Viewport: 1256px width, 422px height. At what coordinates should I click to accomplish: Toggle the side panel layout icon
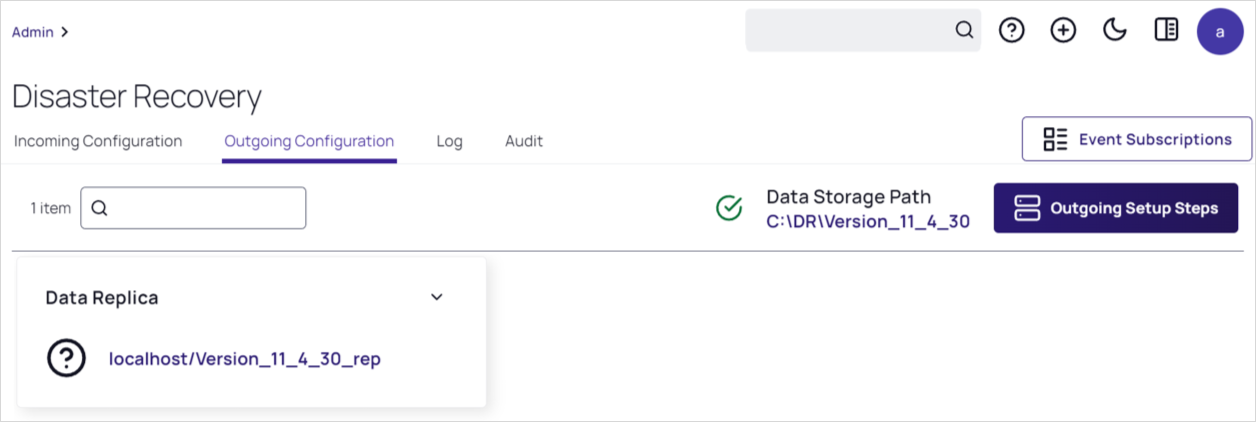[1166, 31]
